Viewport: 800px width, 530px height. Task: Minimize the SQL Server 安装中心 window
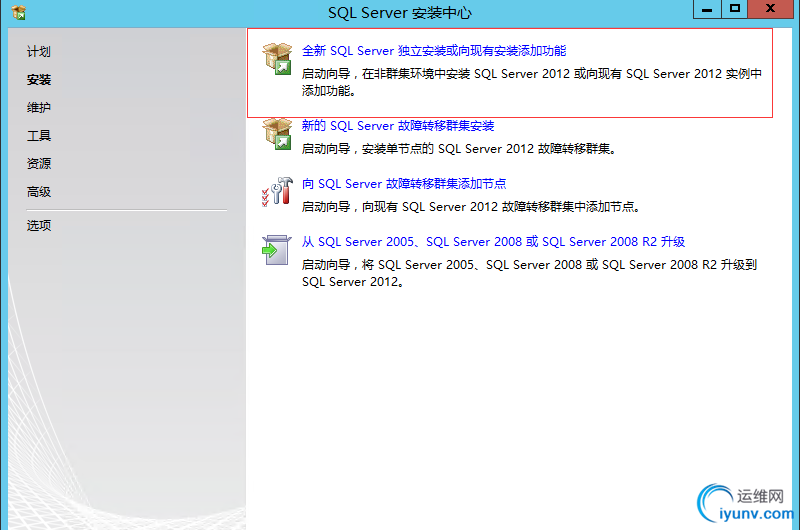tap(707, 9)
